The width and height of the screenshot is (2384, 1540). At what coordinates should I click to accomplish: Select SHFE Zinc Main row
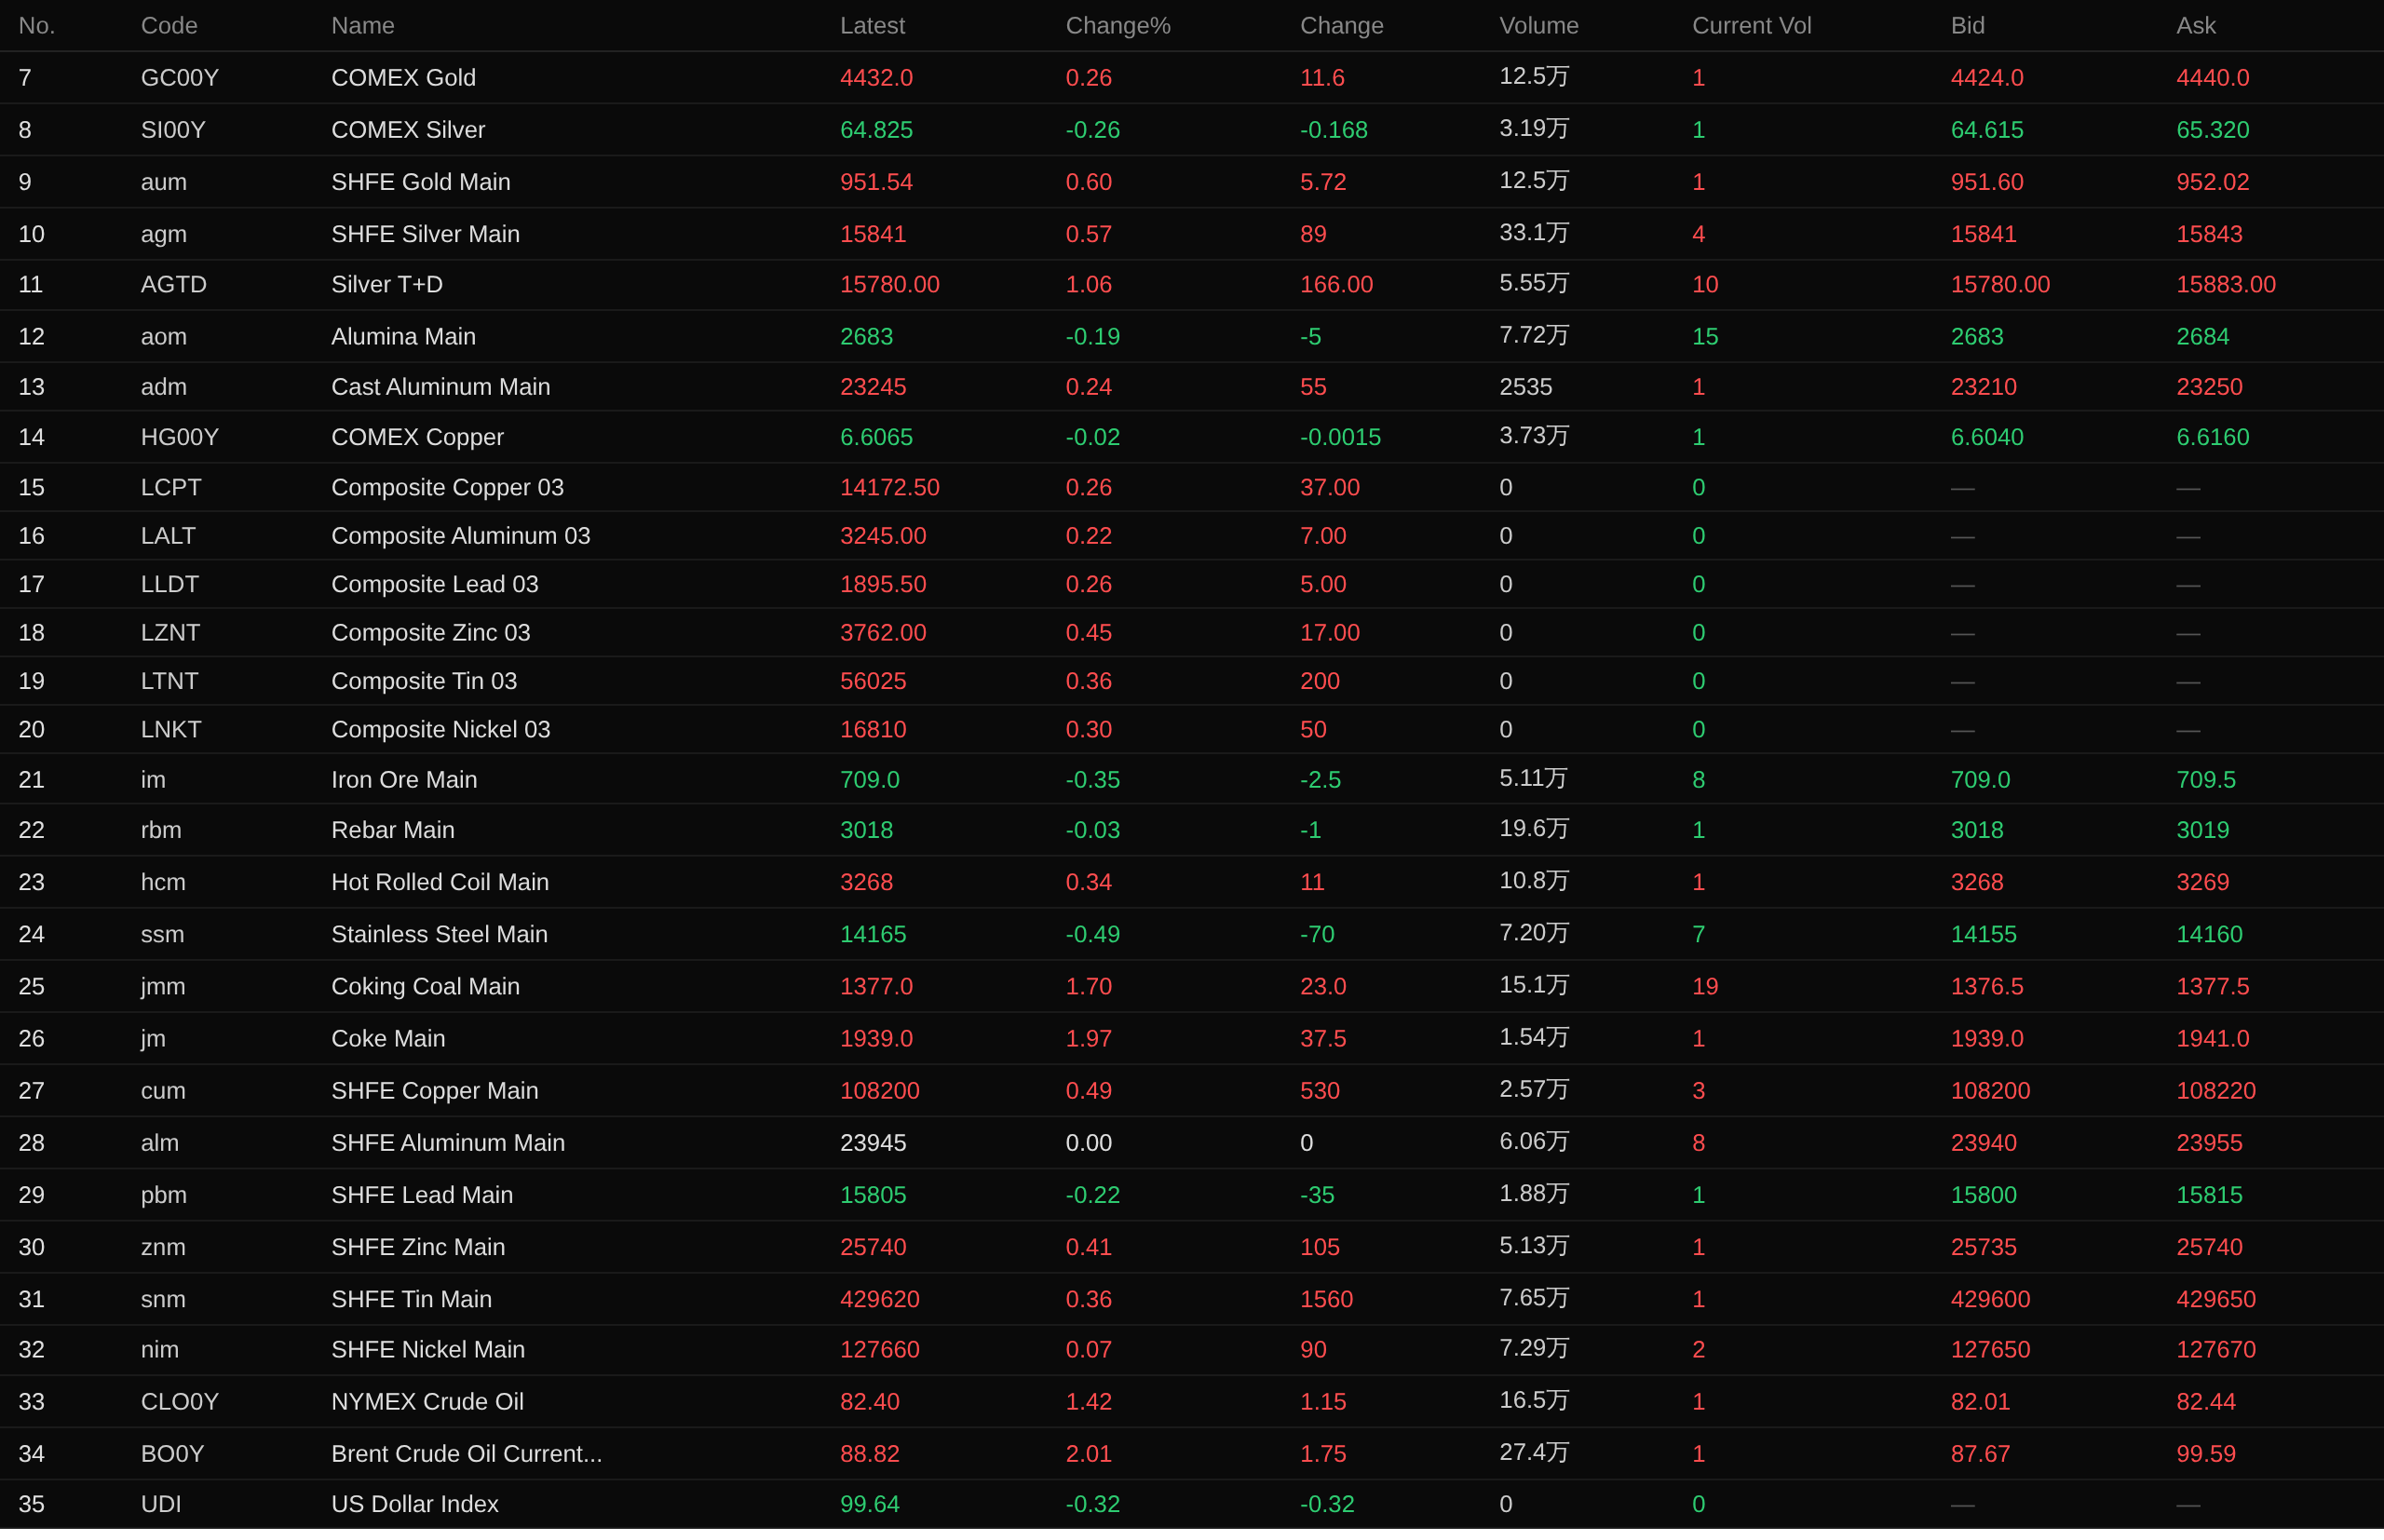(x=1192, y=1247)
